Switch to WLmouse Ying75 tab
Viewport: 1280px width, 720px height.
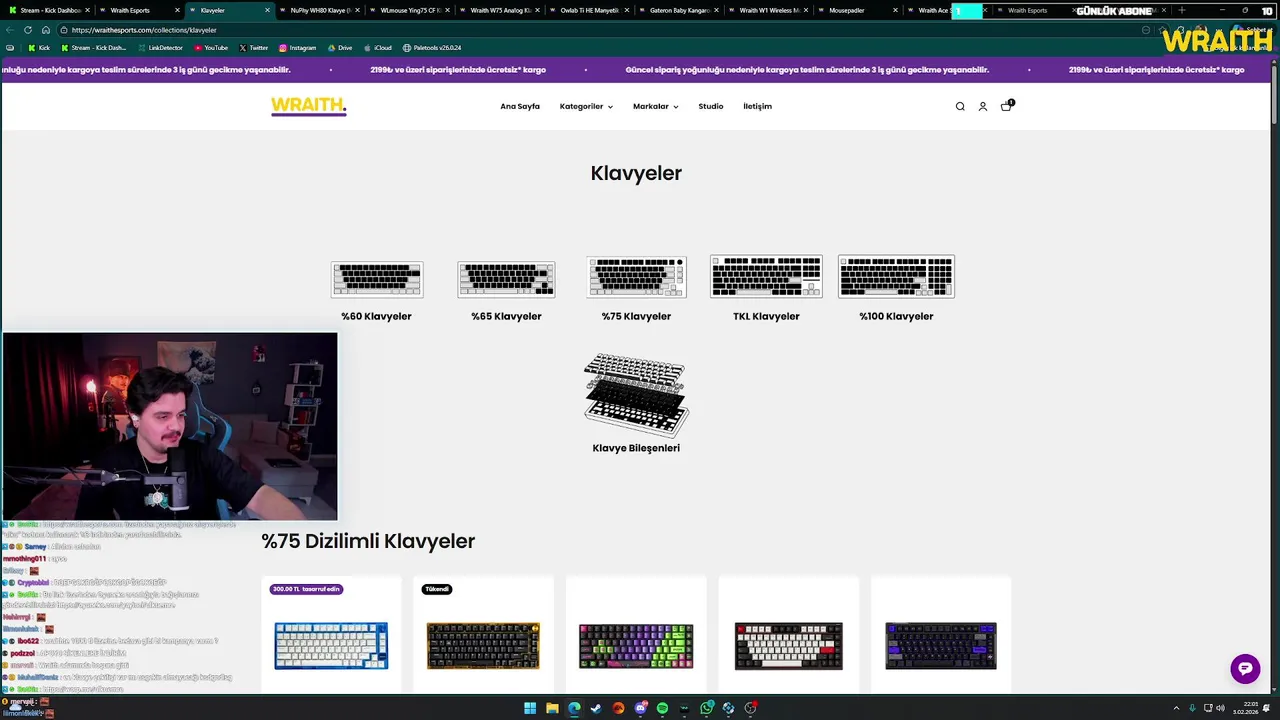click(410, 10)
